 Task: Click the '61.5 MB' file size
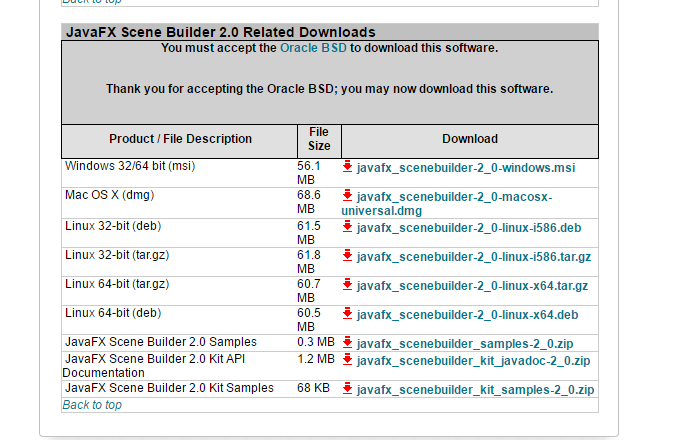pos(309,233)
